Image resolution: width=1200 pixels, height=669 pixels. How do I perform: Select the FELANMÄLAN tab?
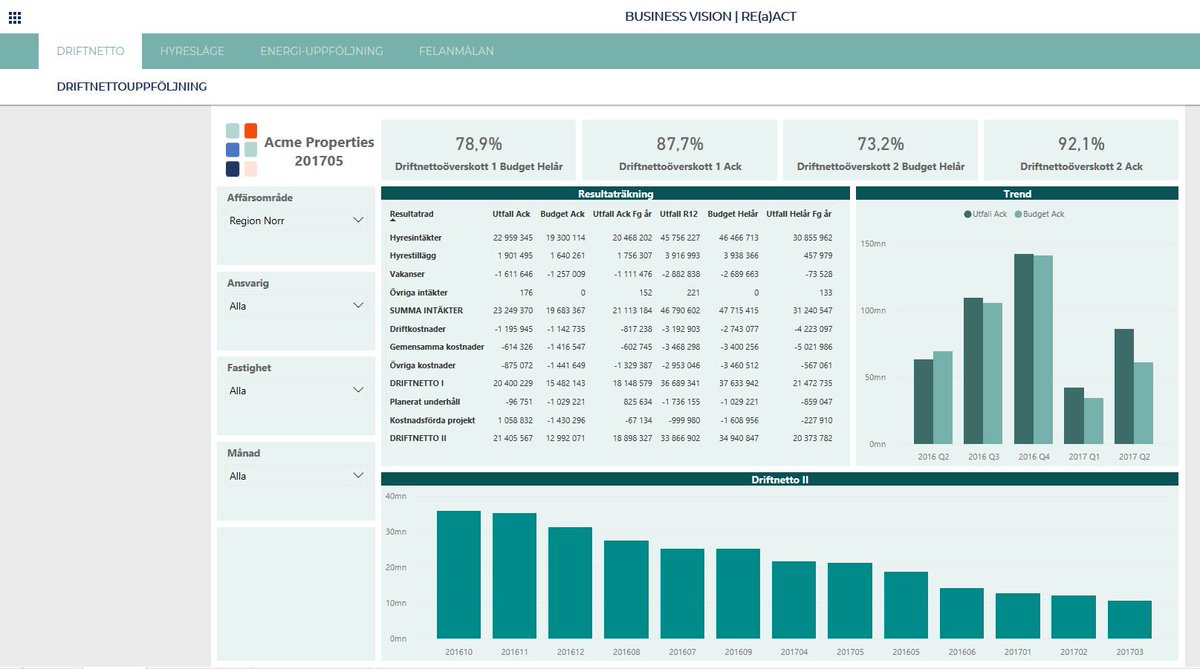coord(456,51)
